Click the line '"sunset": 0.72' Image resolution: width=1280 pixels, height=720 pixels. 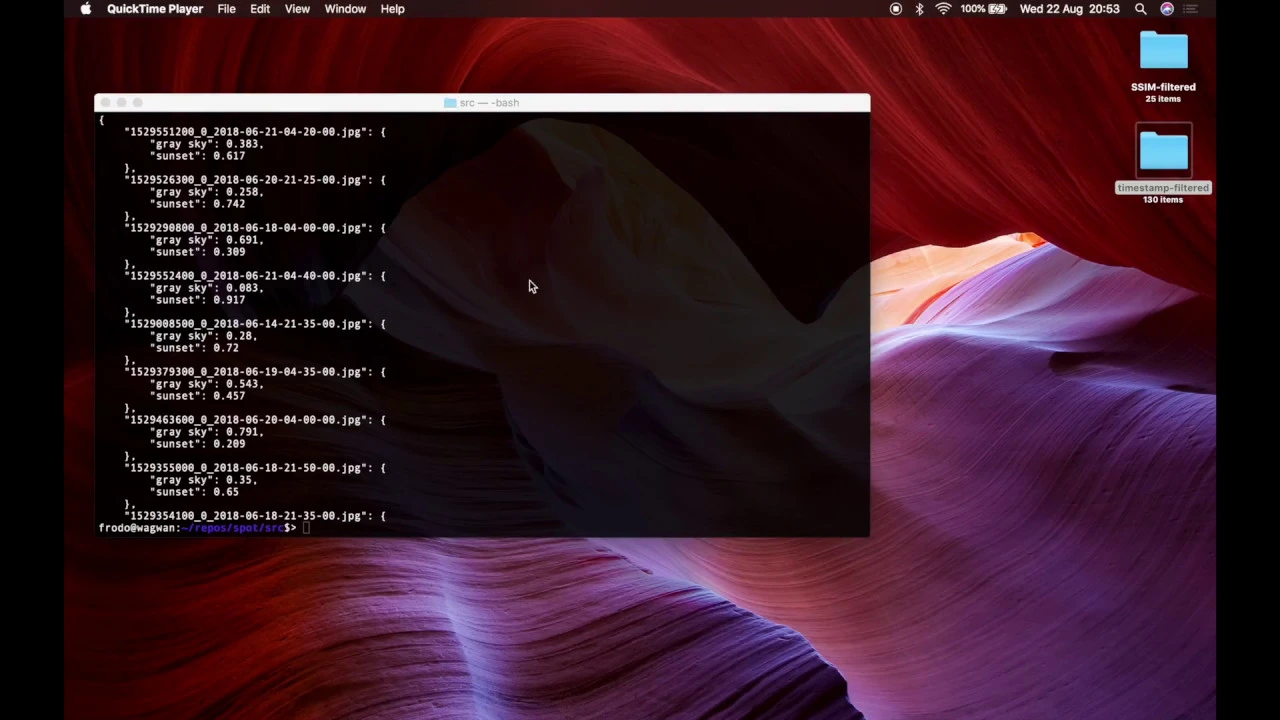194,348
